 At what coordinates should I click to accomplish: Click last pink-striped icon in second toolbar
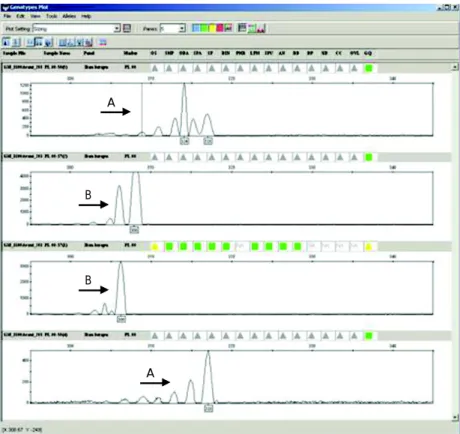coord(103,42)
